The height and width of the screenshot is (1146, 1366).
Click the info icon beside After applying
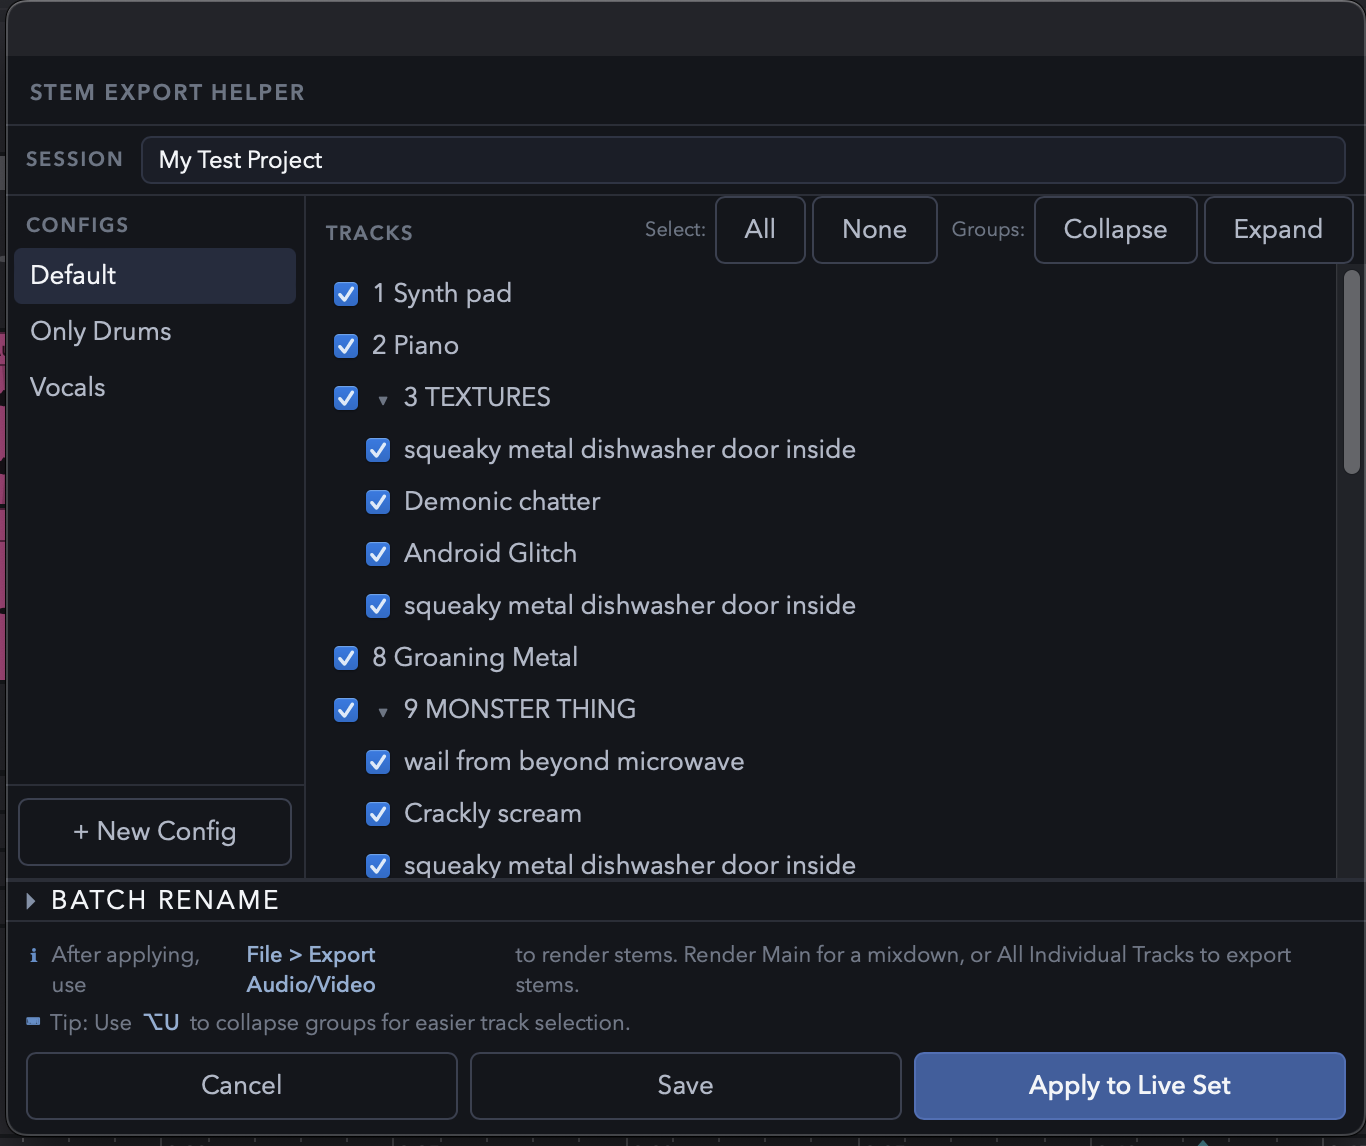(x=34, y=956)
